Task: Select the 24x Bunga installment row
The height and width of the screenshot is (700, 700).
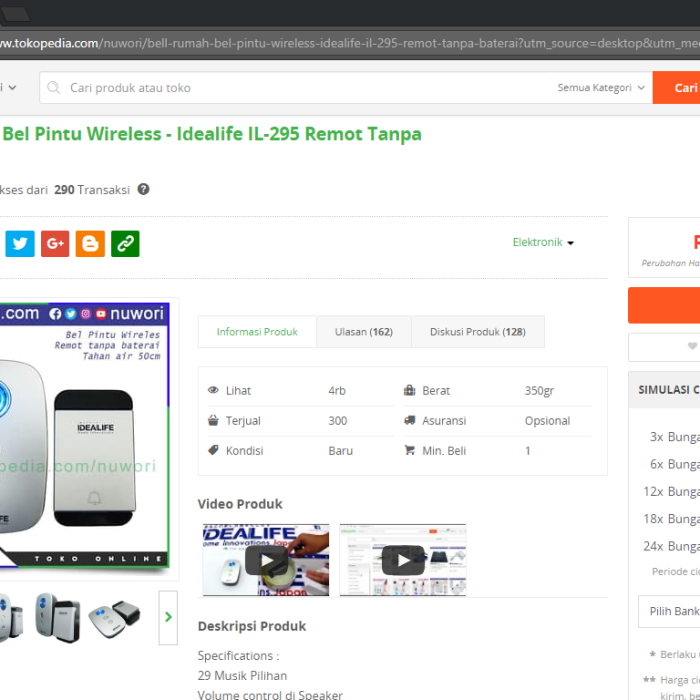Action: [x=671, y=546]
